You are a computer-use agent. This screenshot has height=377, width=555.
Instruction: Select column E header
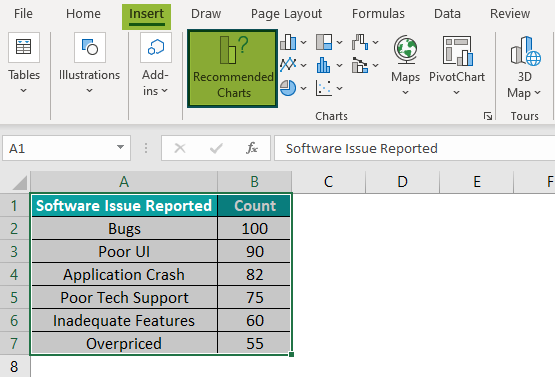point(476,182)
